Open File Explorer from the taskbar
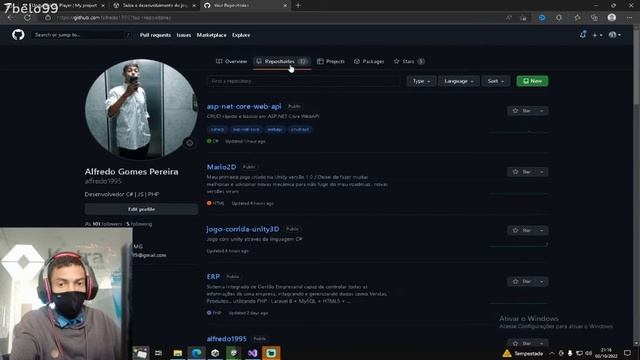The height and width of the screenshot is (360, 640). tap(178, 353)
